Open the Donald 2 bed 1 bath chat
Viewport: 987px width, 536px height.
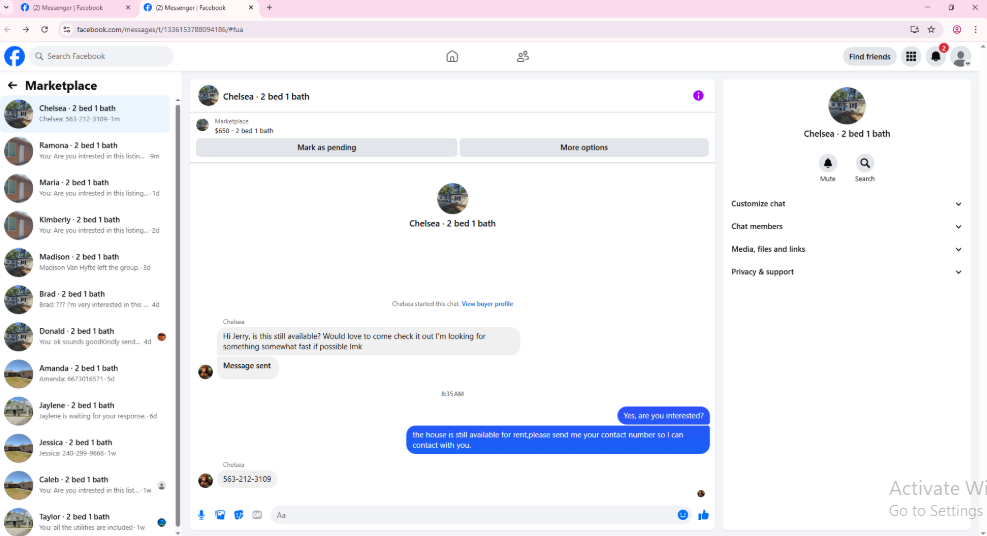(x=86, y=336)
